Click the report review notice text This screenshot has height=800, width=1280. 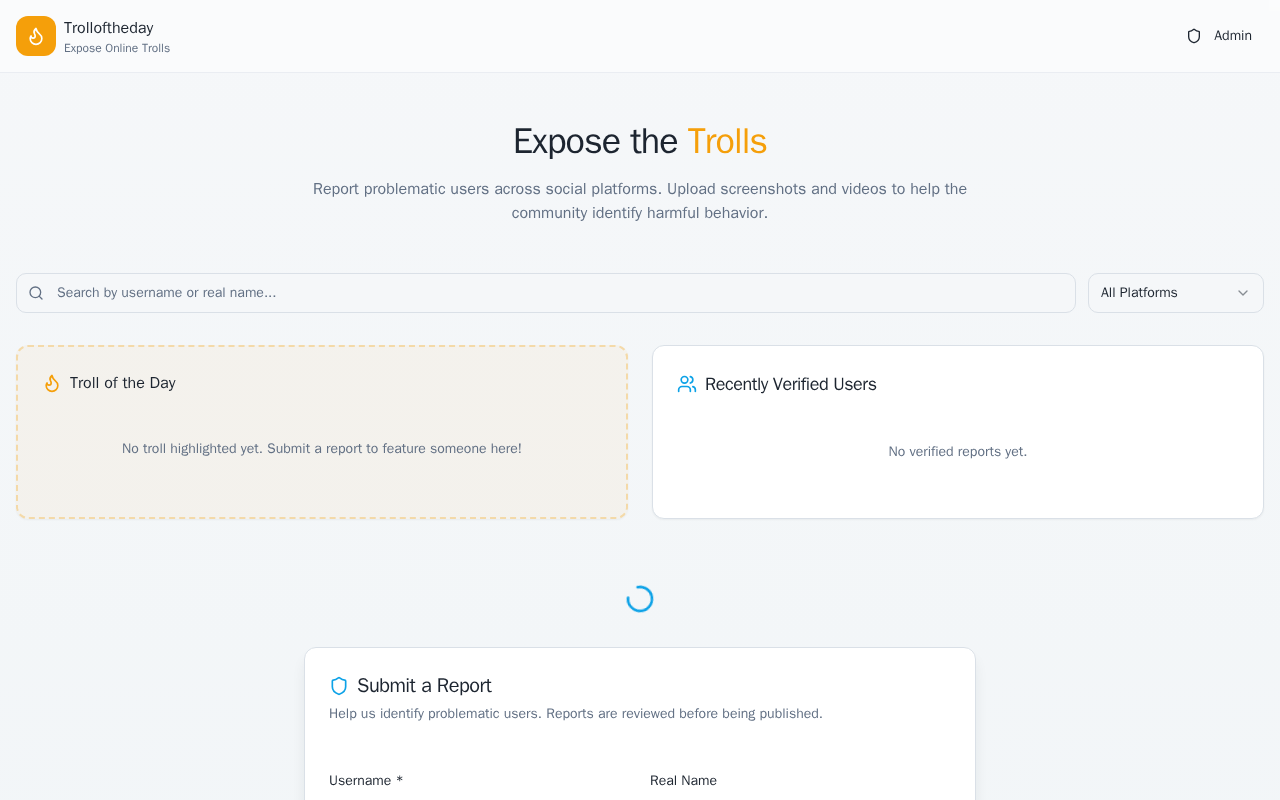(576, 714)
